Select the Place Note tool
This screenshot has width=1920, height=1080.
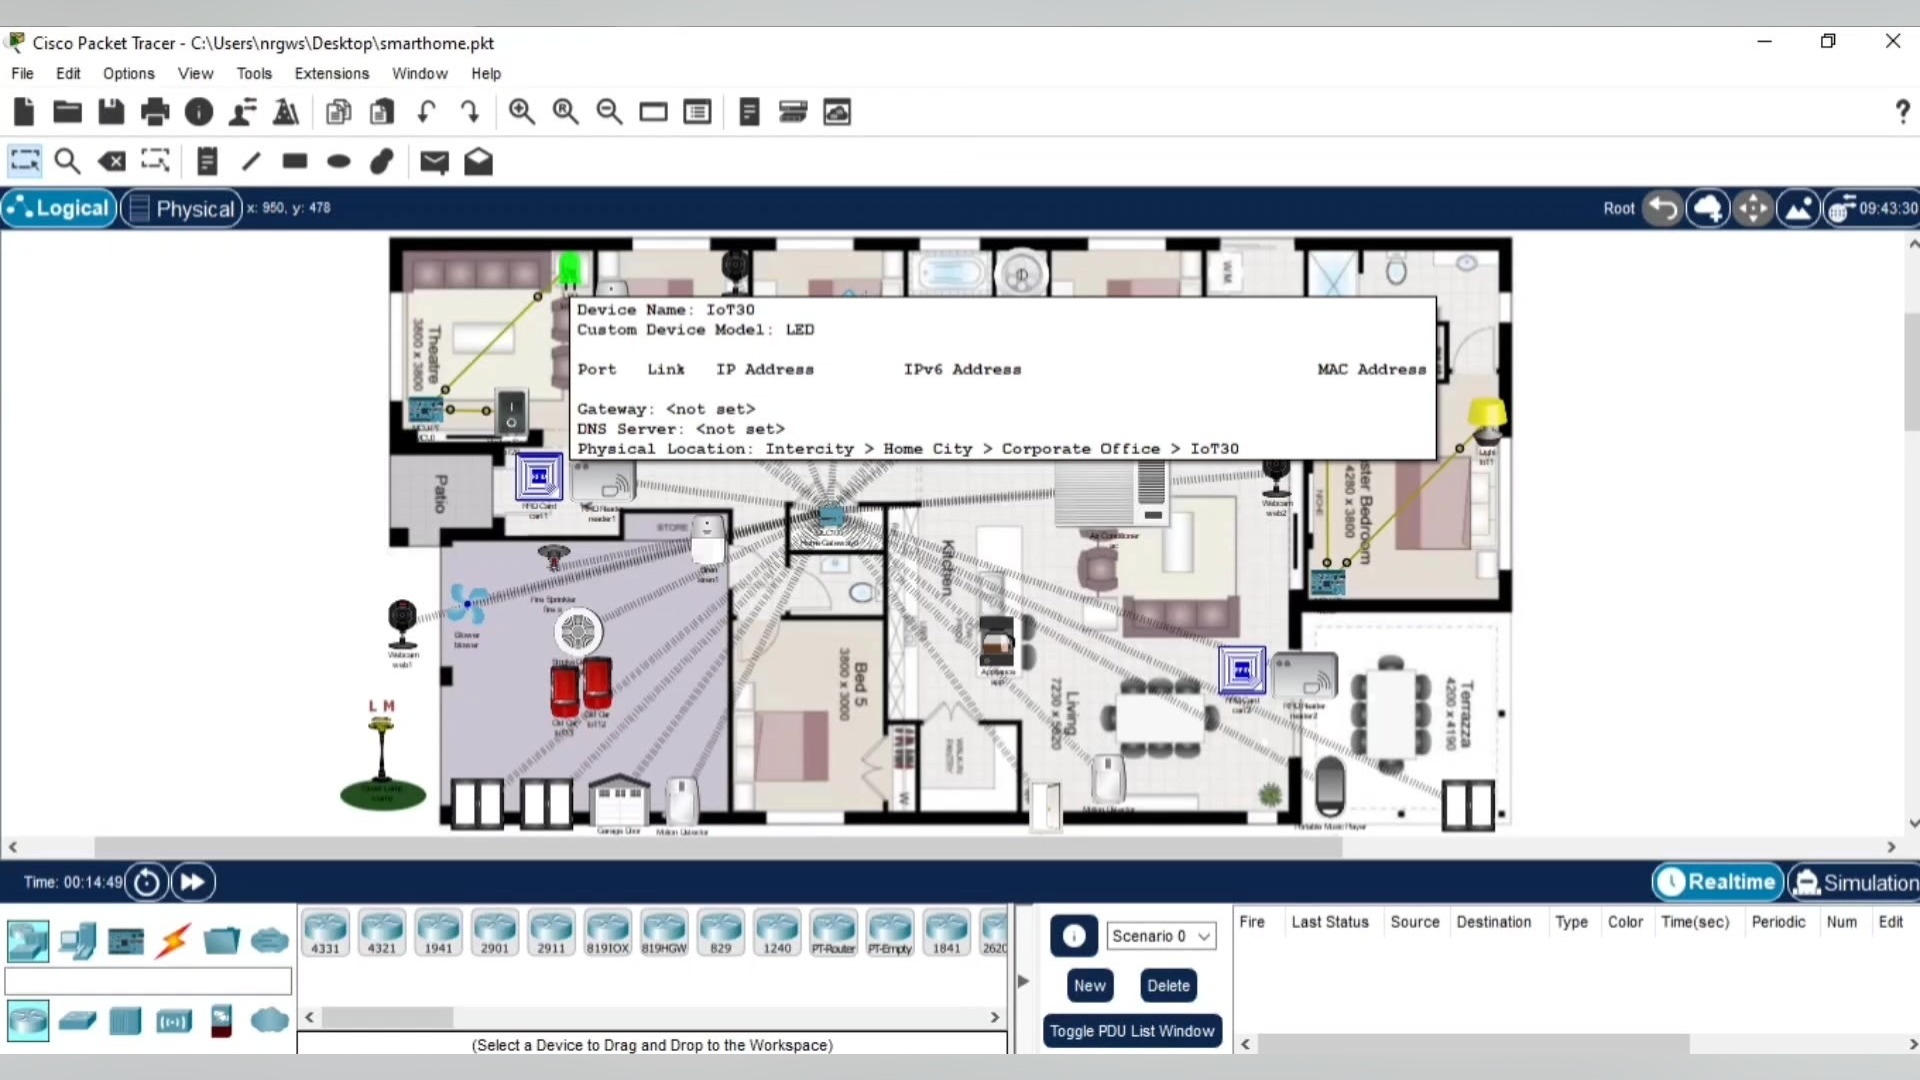click(207, 161)
